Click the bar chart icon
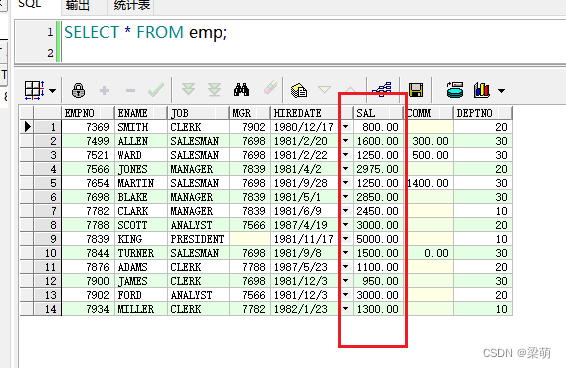The width and height of the screenshot is (566, 368). click(x=482, y=90)
